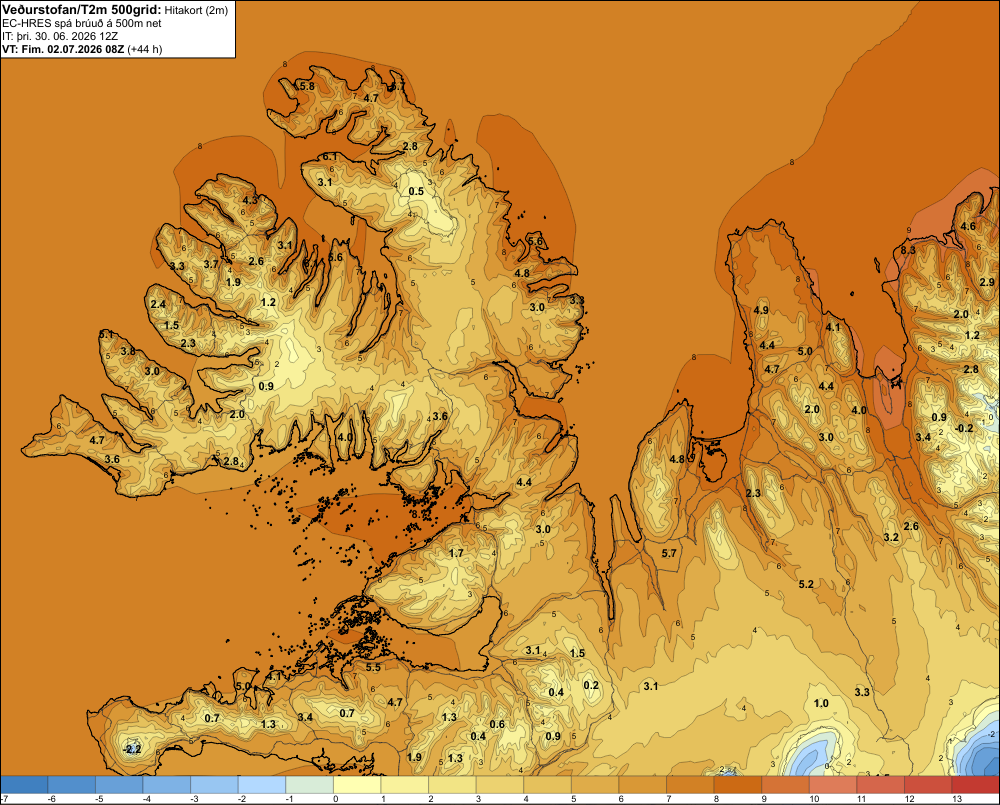Pick the dark blue legend swatch between -7 and -6
This screenshot has width=1000, height=805.
click(24, 784)
